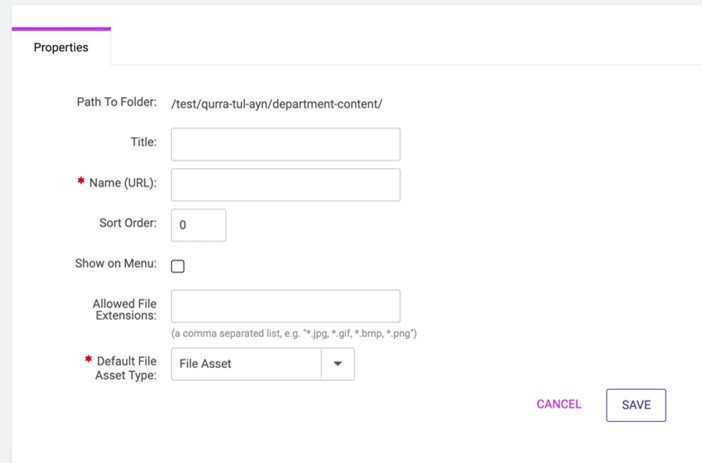The width and height of the screenshot is (702, 463).
Task: Switch to the Properties tab
Action: point(61,47)
